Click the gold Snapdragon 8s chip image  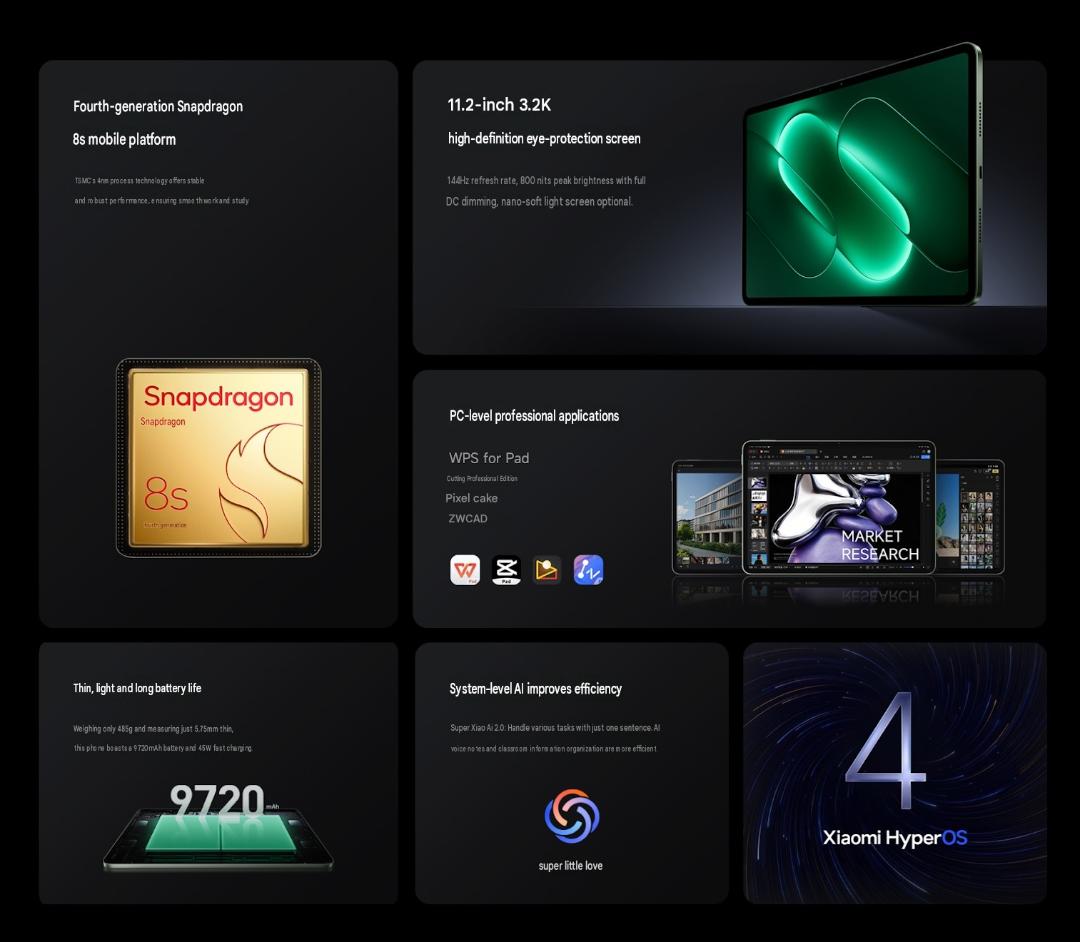coord(218,457)
